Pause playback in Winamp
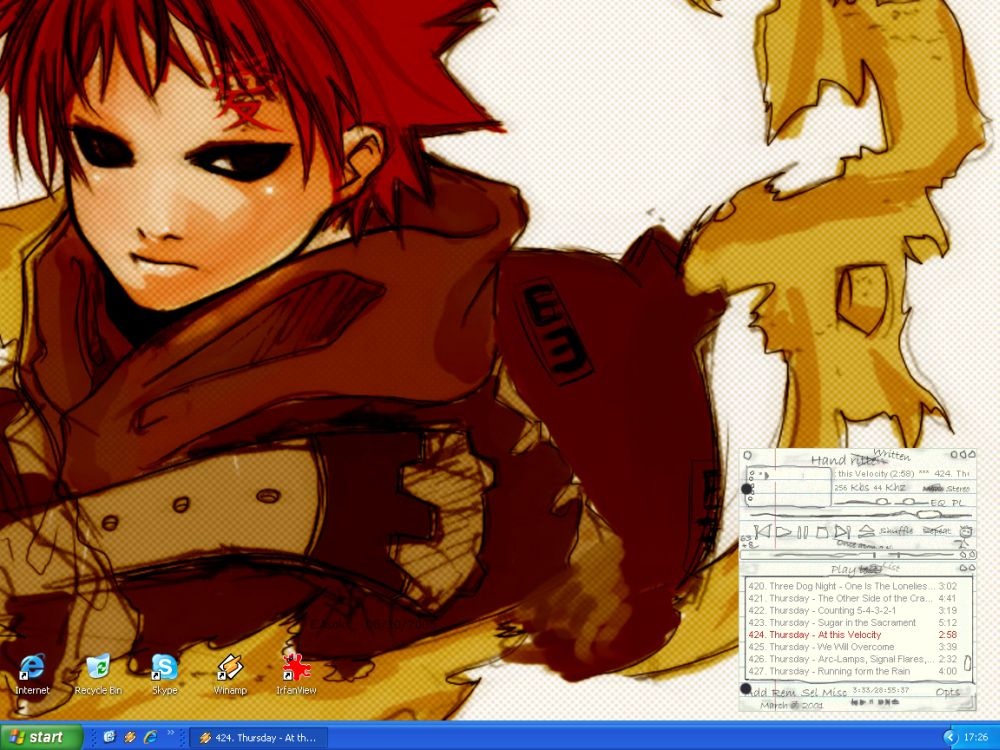The height and width of the screenshot is (750, 1000). 803,532
